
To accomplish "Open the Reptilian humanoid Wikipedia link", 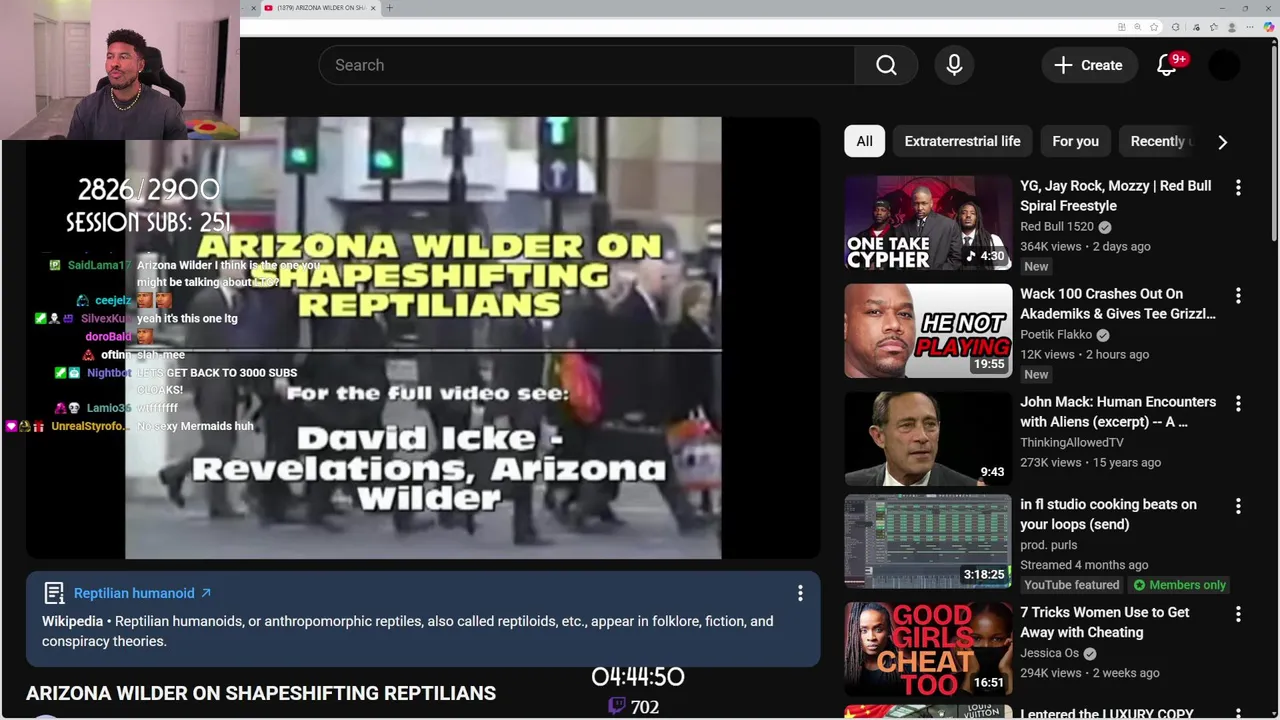I will 142,593.
